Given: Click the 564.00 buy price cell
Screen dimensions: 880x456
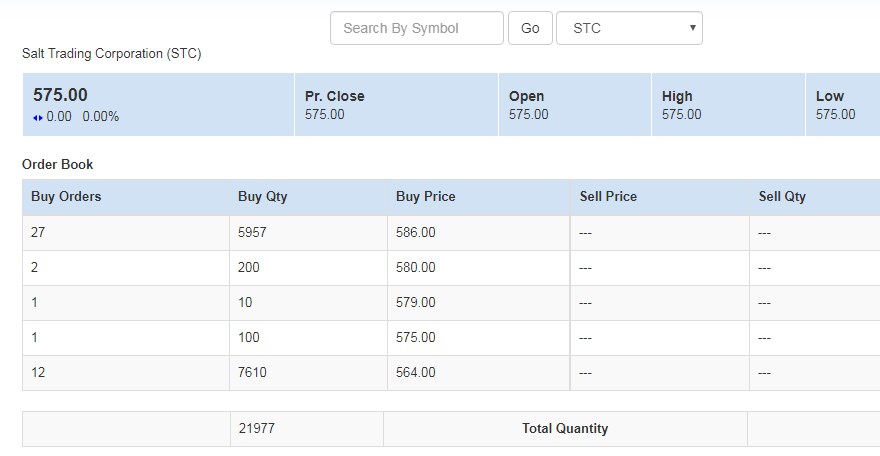Looking at the screenshot, I should 416,373.
